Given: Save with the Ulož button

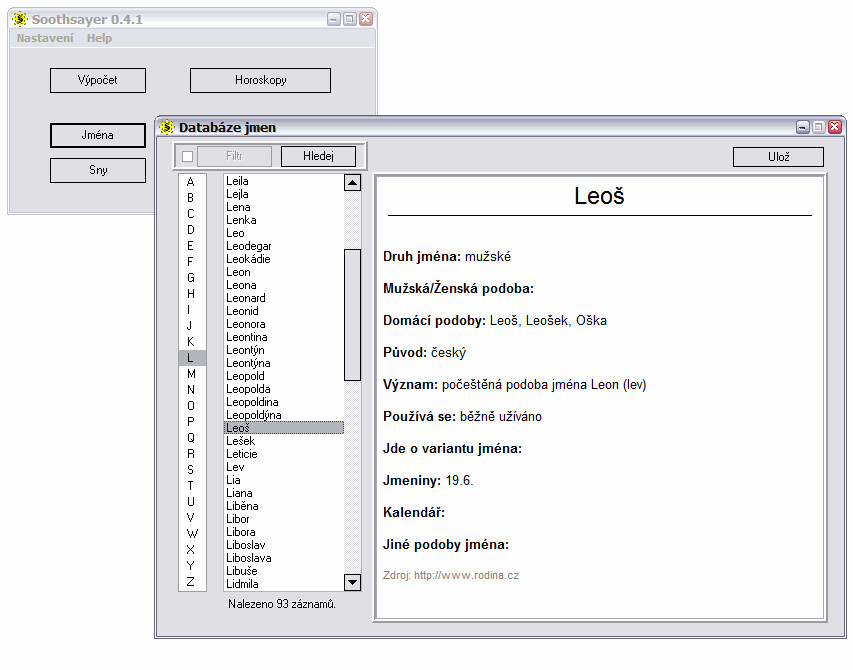Looking at the screenshot, I should [x=778, y=157].
